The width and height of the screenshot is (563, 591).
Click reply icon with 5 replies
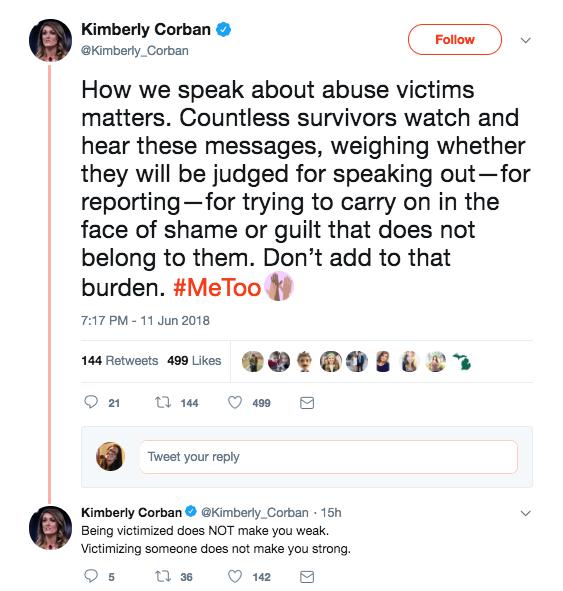[x=91, y=576]
